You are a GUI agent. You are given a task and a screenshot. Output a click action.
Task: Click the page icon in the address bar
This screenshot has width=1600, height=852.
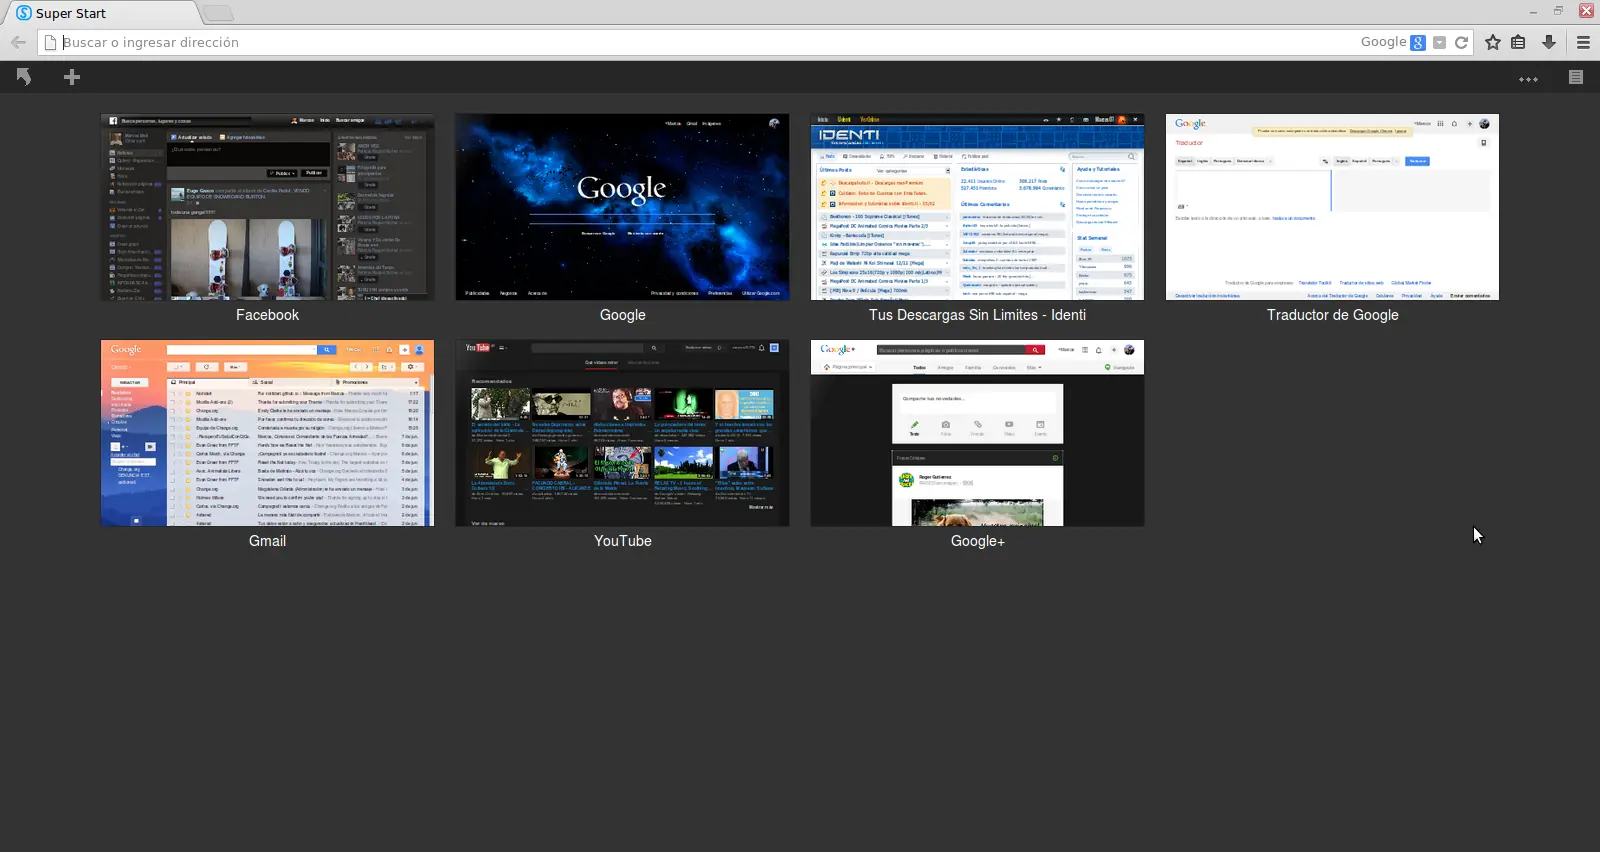(50, 42)
